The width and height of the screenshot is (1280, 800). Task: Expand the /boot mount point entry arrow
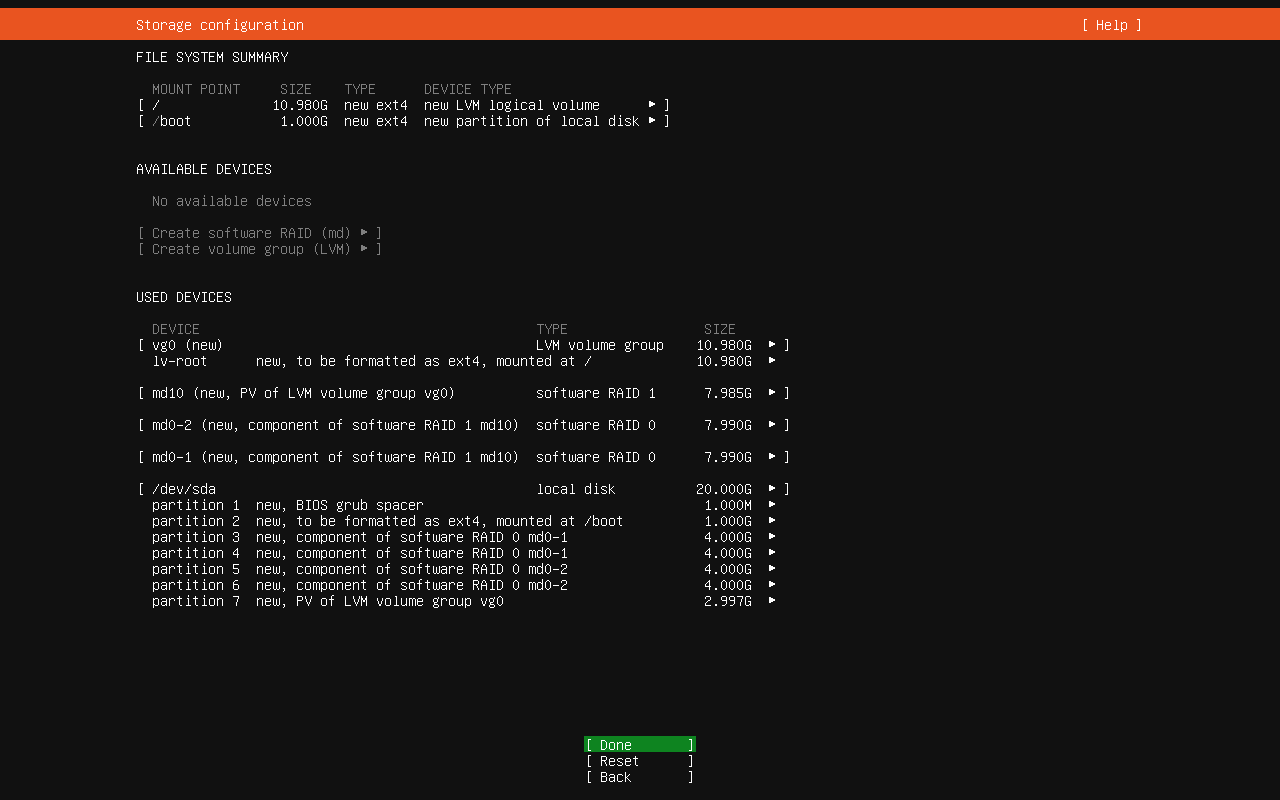click(652, 121)
